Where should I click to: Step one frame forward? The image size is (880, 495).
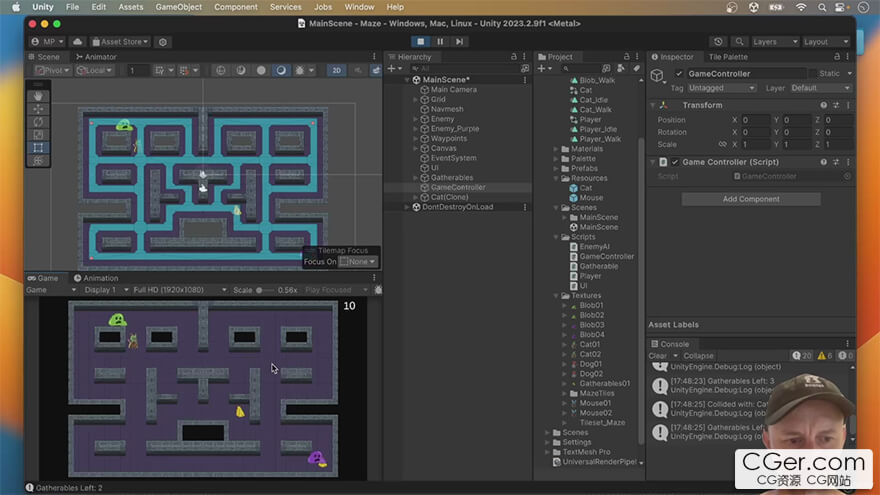click(459, 42)
